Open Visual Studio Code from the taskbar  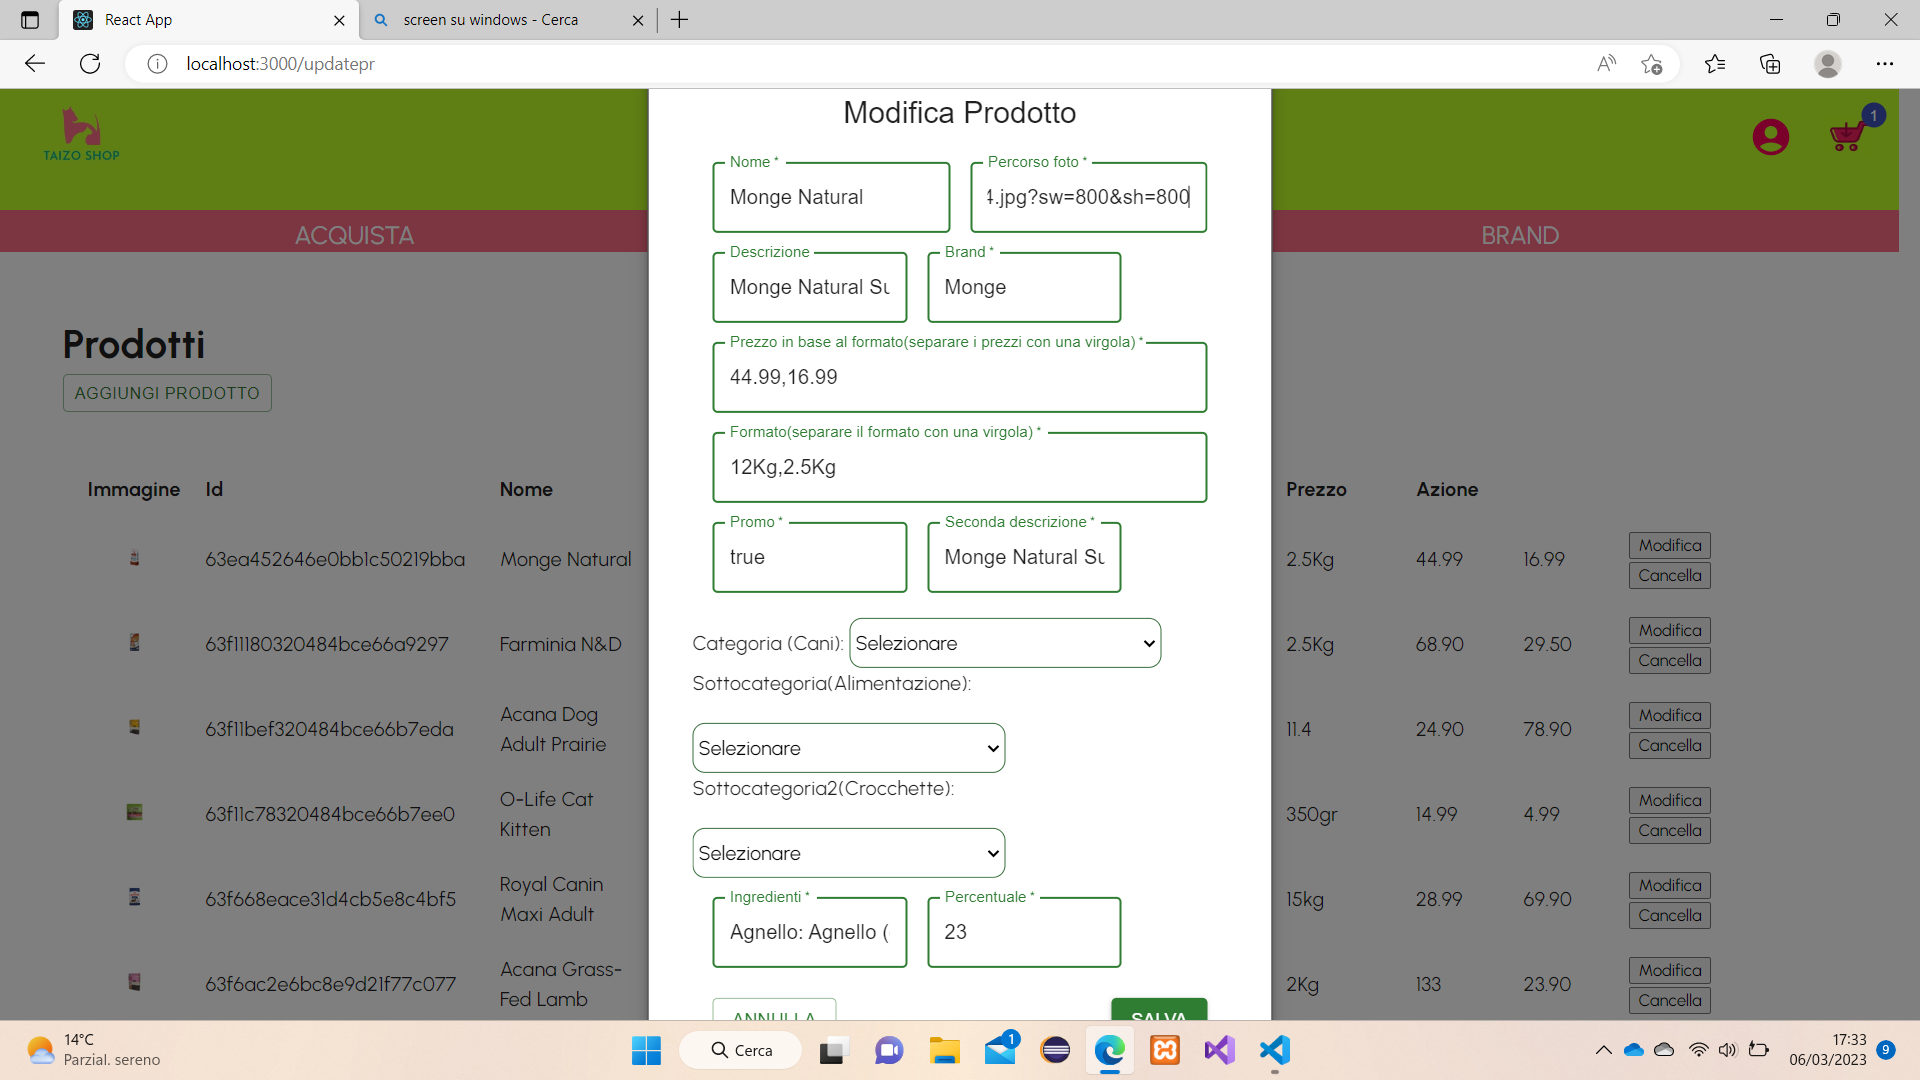point(1273,1050)
